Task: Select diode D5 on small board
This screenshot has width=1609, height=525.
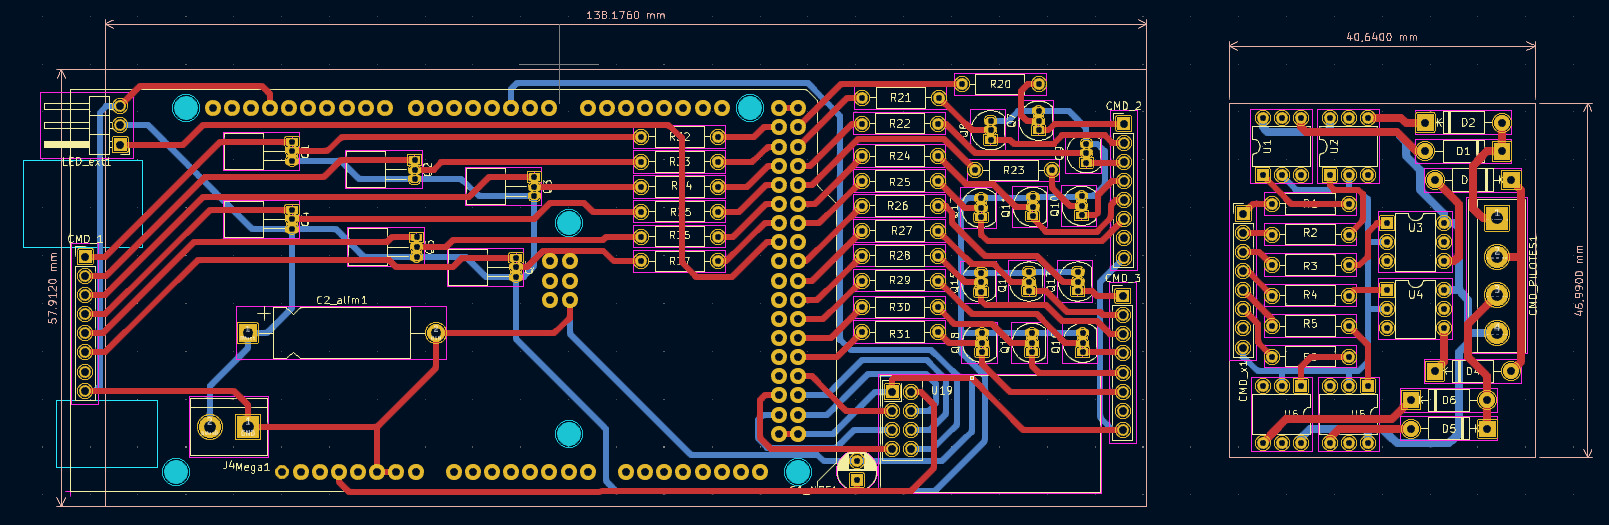Action: (x=1448, y=429)
